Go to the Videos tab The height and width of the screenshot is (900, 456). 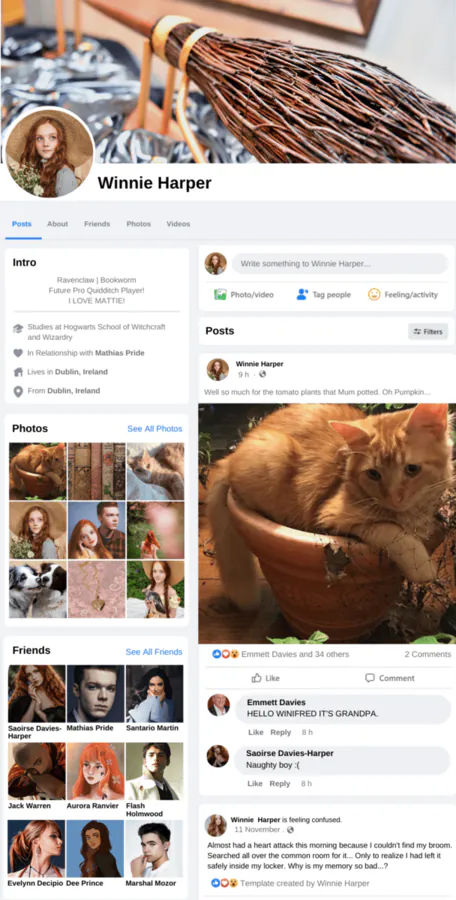178,224
